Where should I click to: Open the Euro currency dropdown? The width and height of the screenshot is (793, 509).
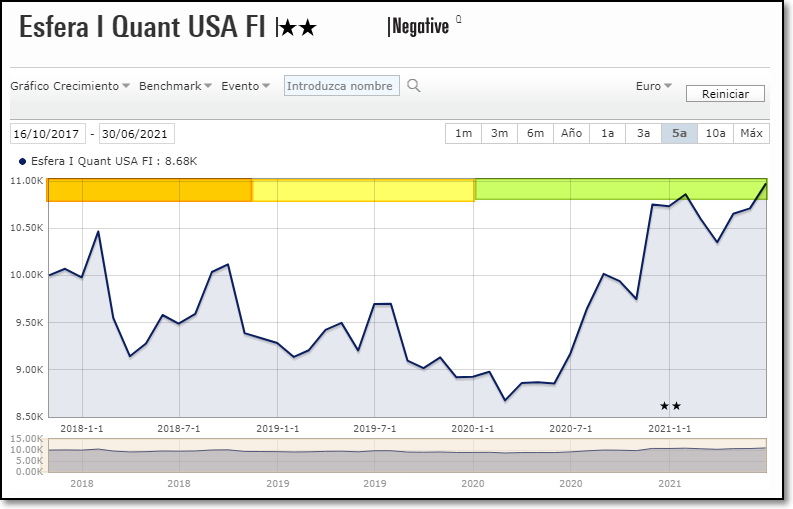coord(653,86)
